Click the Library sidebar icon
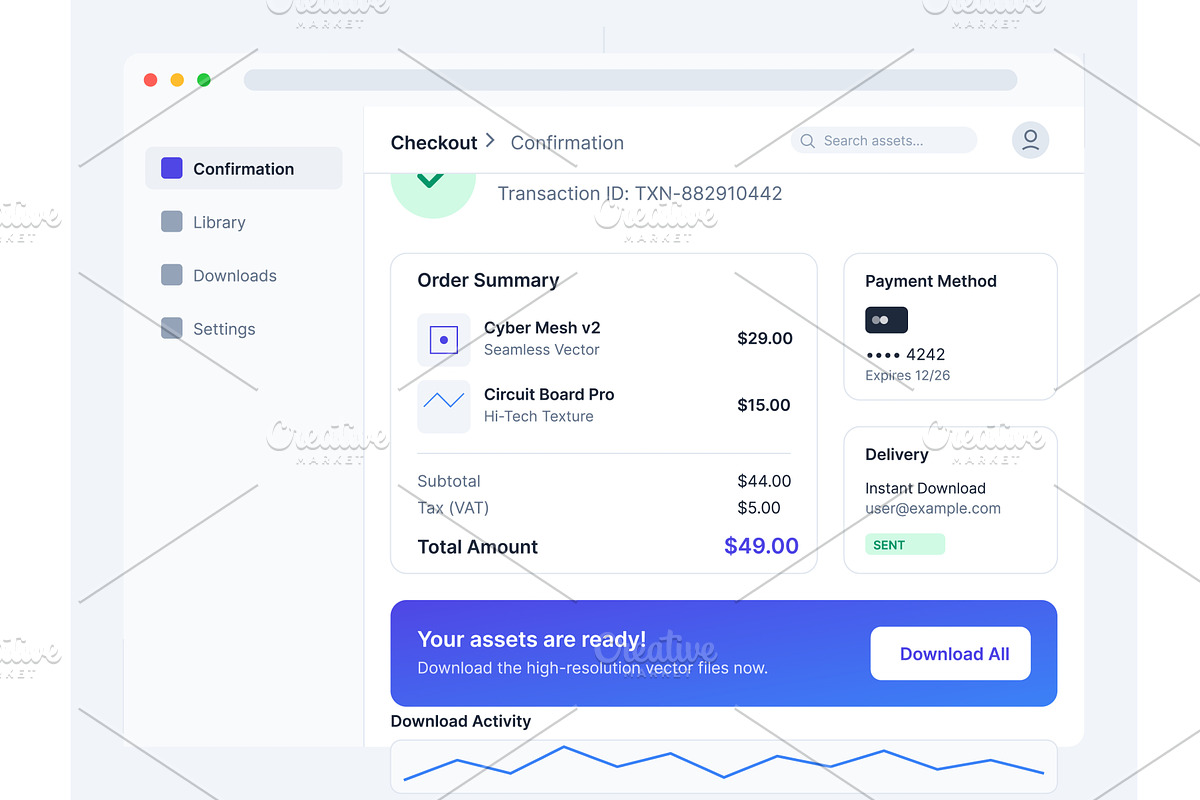Screen dimensions: 1200x800 [x=172, y=222]
